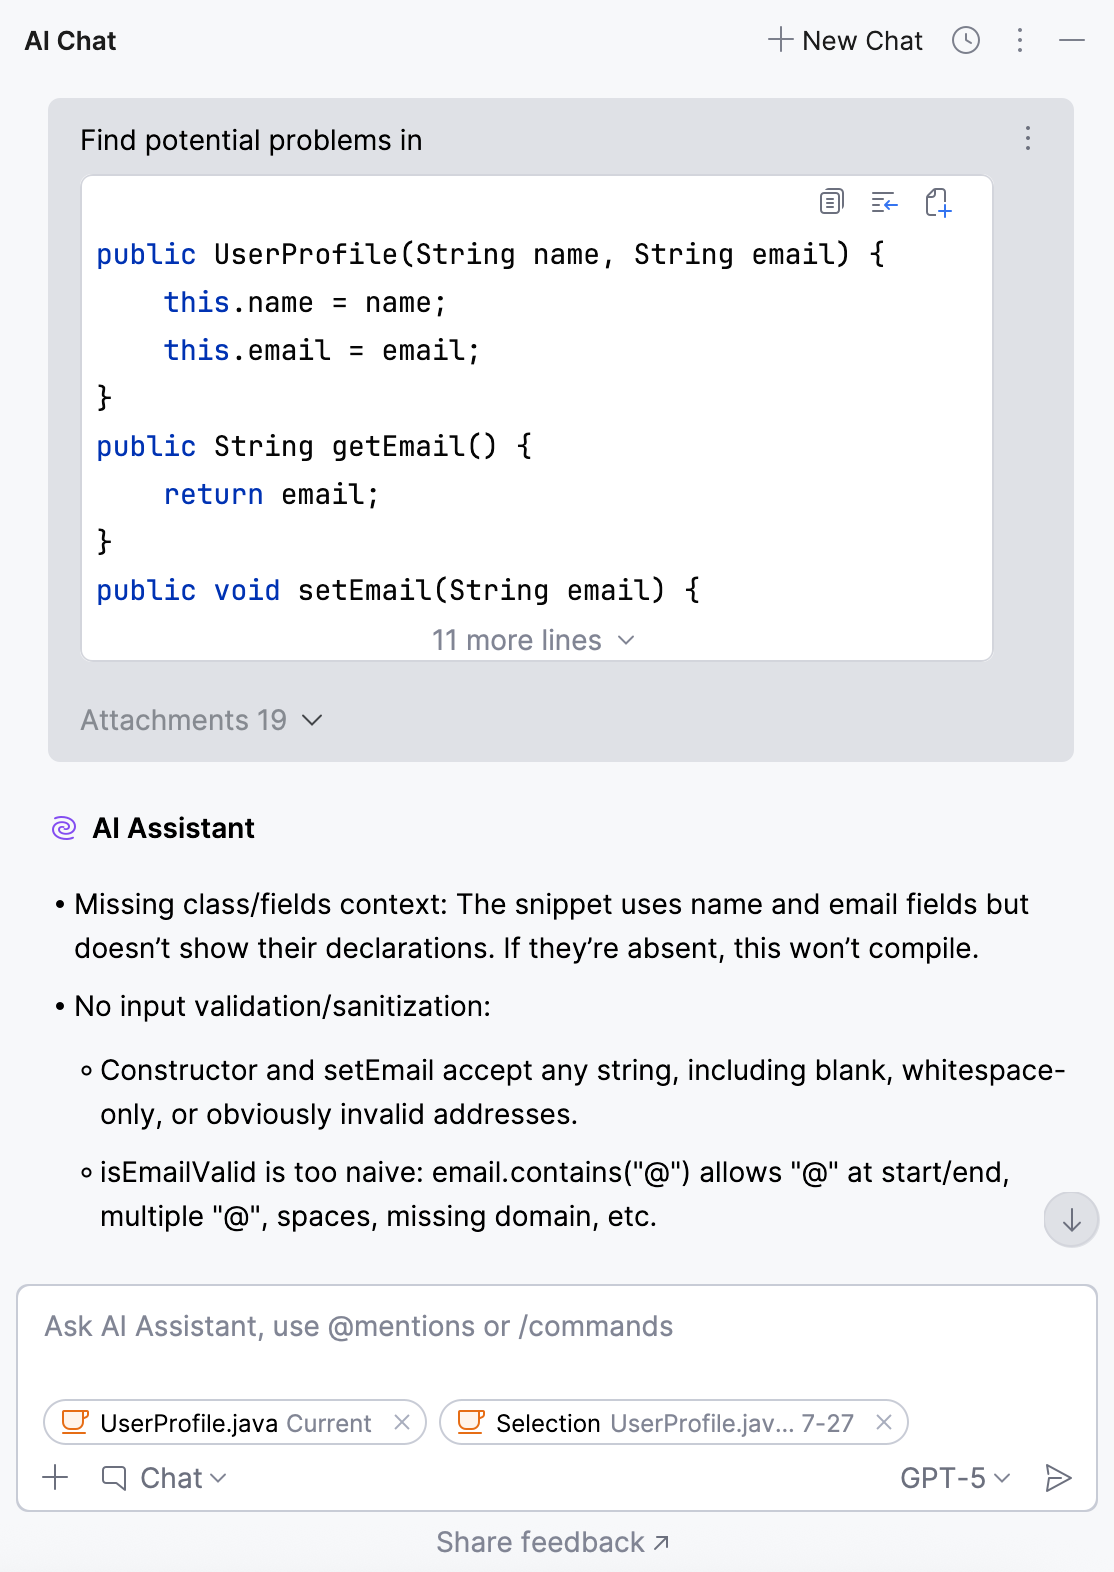Remove the Selection UserProfile.java 7-27 attachment

point(884,1422)
